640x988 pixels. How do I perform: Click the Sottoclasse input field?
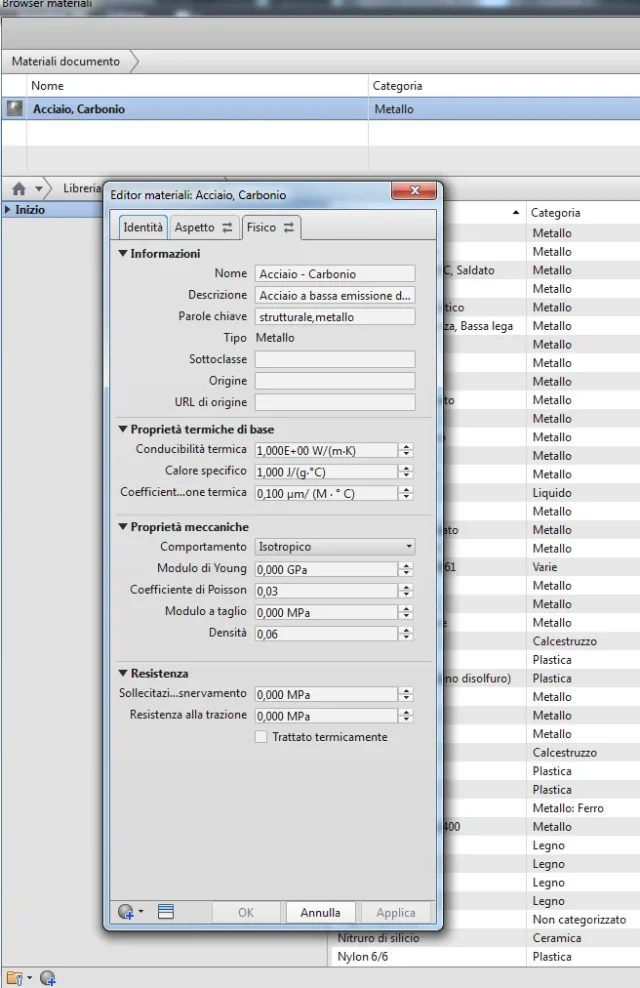tap(334, 359)
